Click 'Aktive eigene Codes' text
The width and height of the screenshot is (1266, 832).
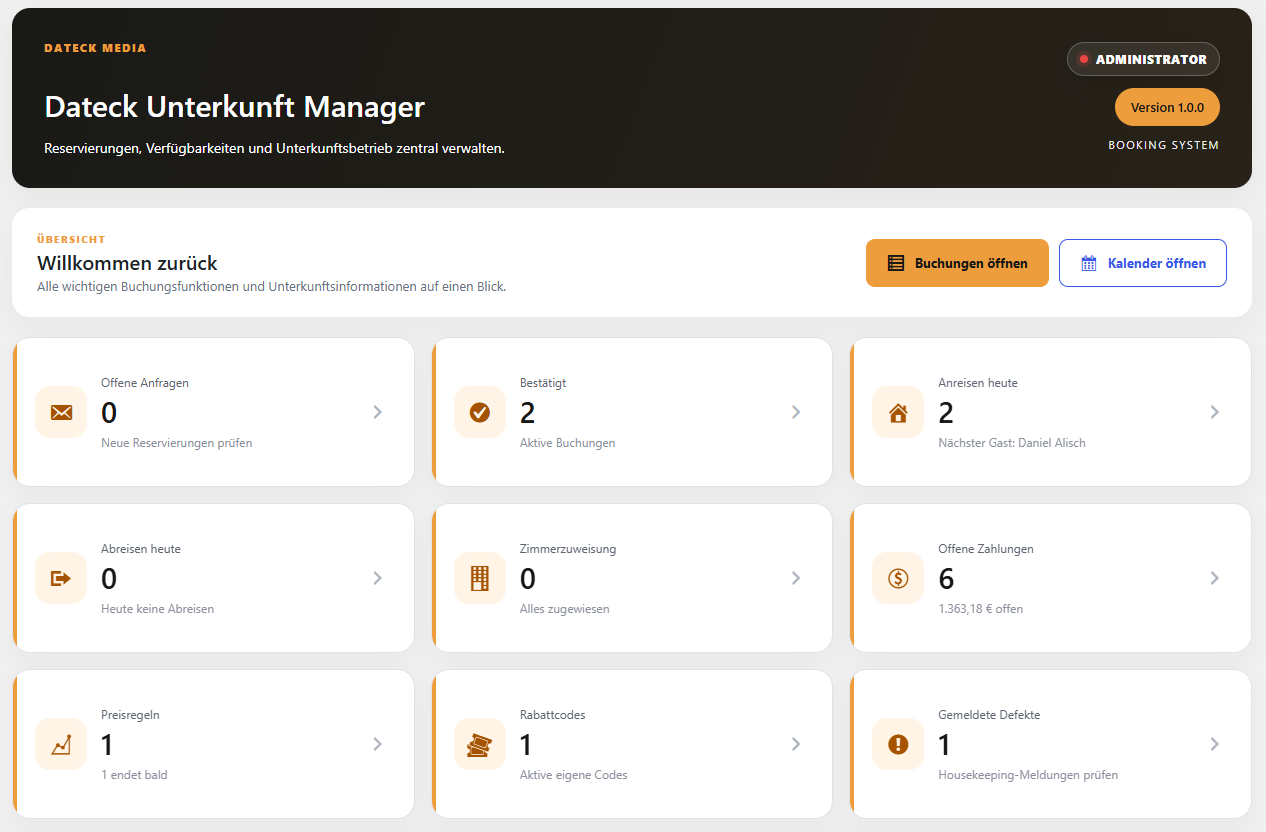[x=573, y=775]
